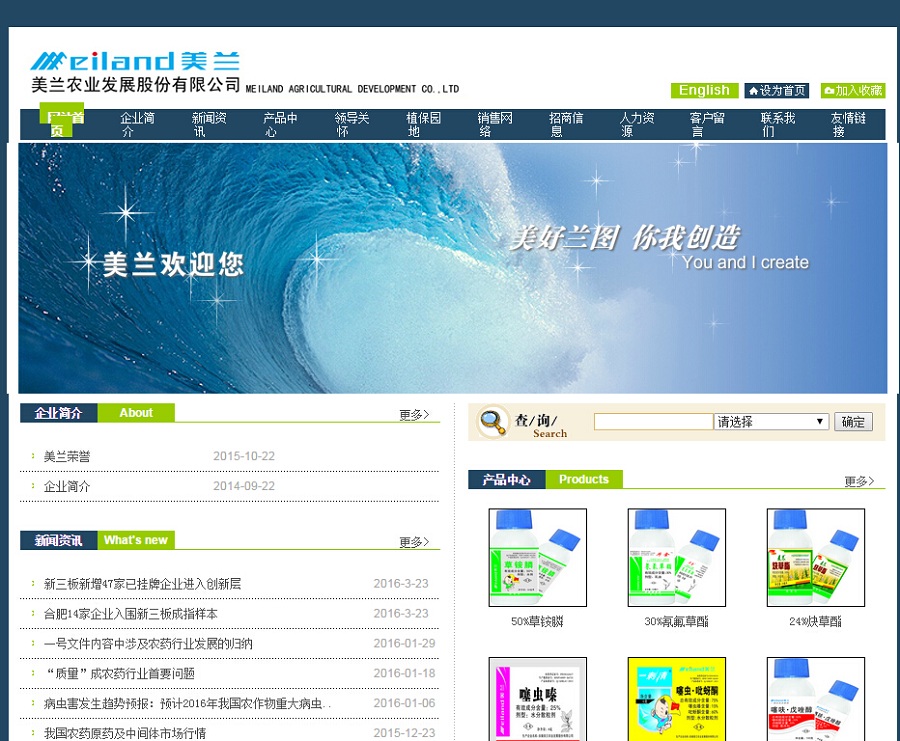Screen dimensions: 900x741
Task: Open 30%氰氟草酯 product thumbnail
Action: pos(677,557)
